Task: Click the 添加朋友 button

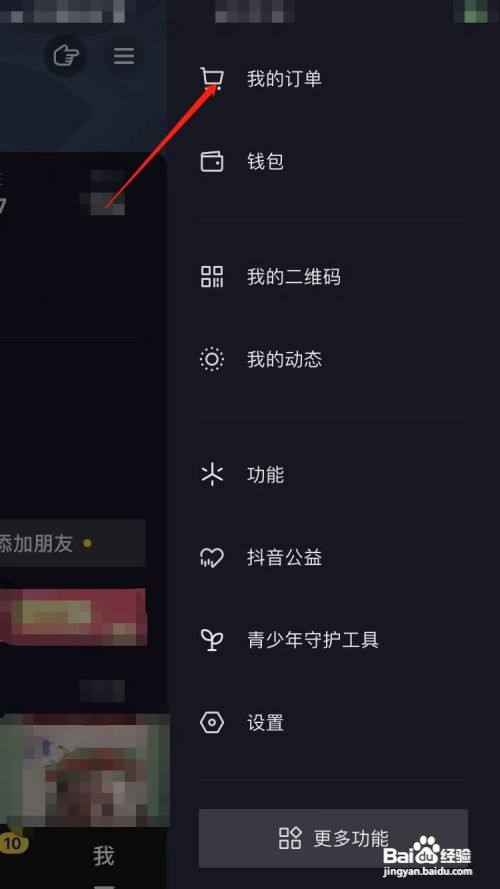Action: tap(73, 543)
